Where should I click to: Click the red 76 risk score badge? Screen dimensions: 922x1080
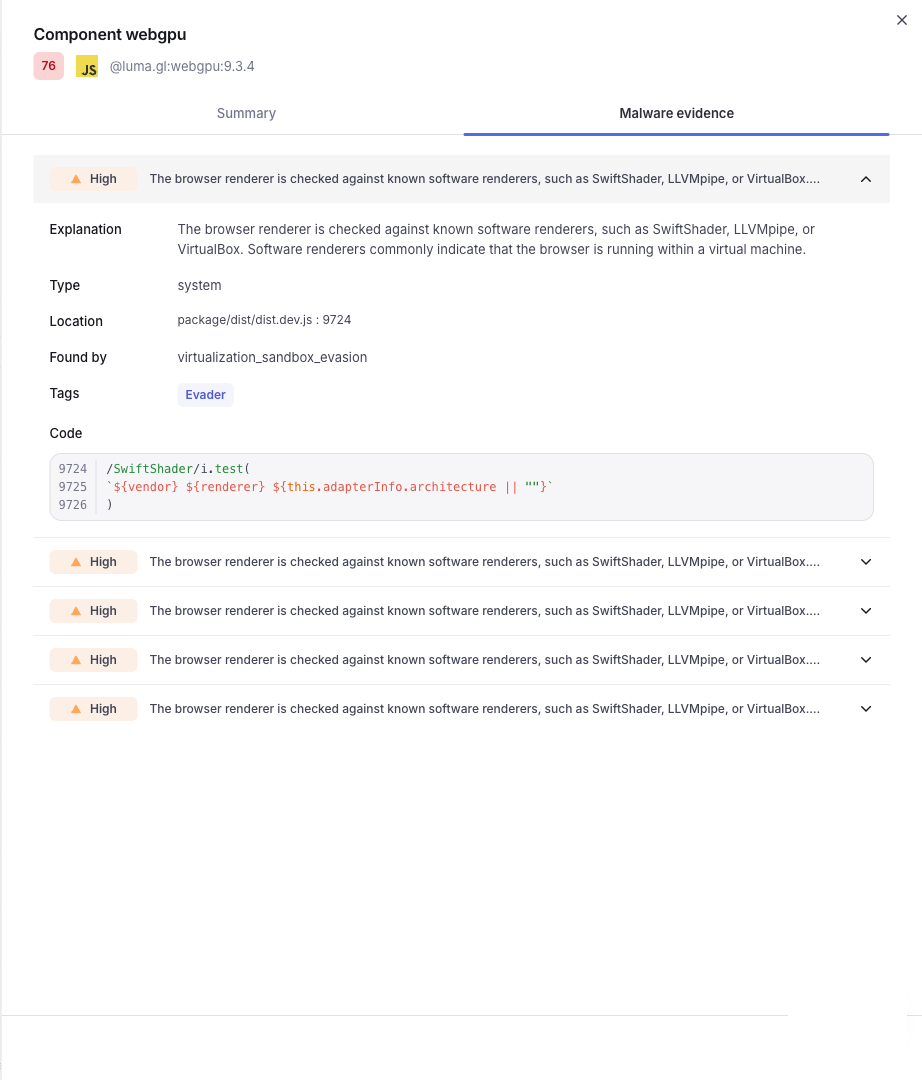(x=49, y=66)
